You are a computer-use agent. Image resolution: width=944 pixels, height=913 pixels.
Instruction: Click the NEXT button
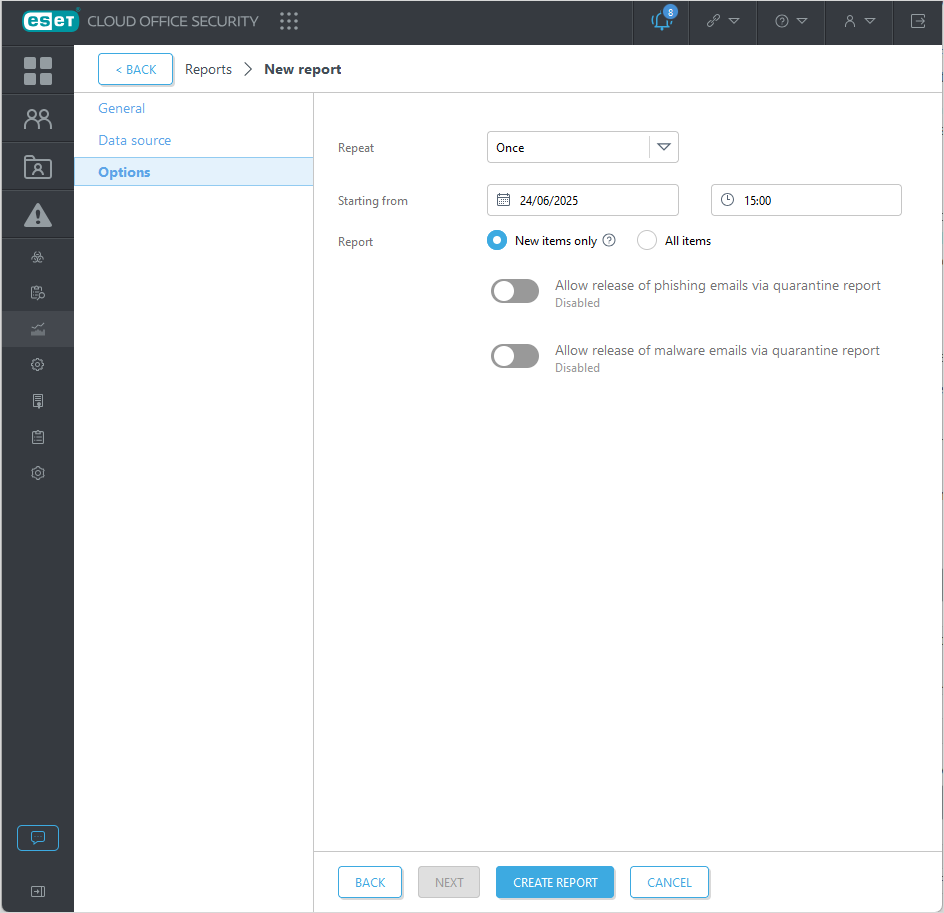pyautogui.click(x=449, y=882)
